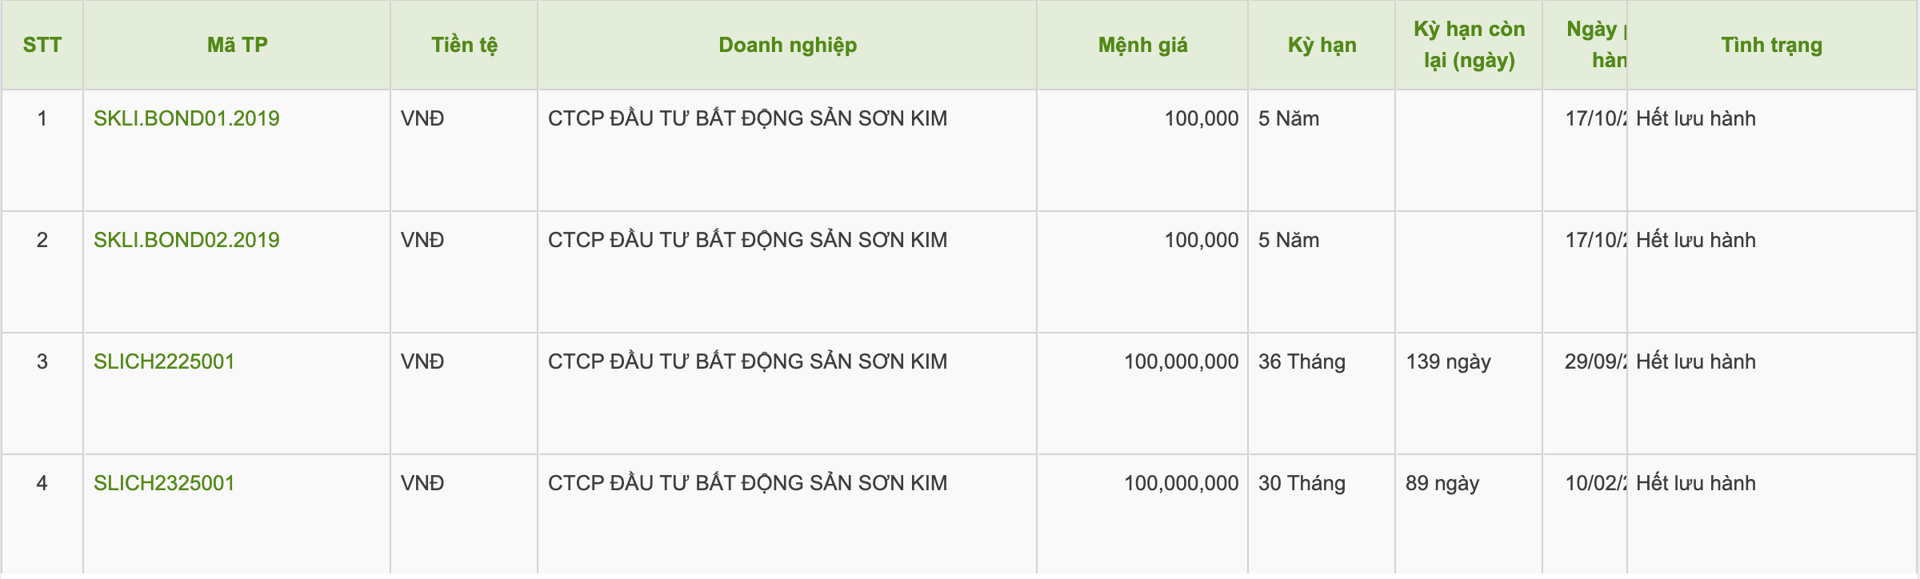Click the Mệnh giá column header
The height and width of the screenshot is (579, 1920).
coord(1142,45)
